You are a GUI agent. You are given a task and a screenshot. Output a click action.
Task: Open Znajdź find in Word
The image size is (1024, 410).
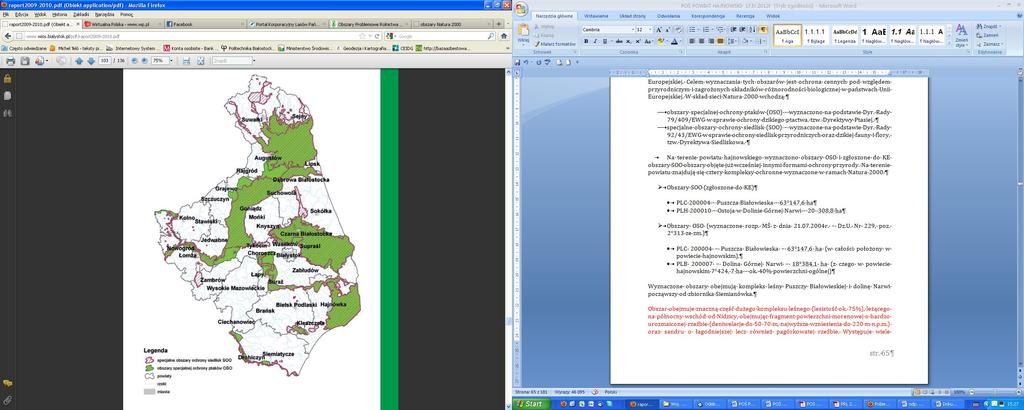pyautogui.click(x=990, y=26)
